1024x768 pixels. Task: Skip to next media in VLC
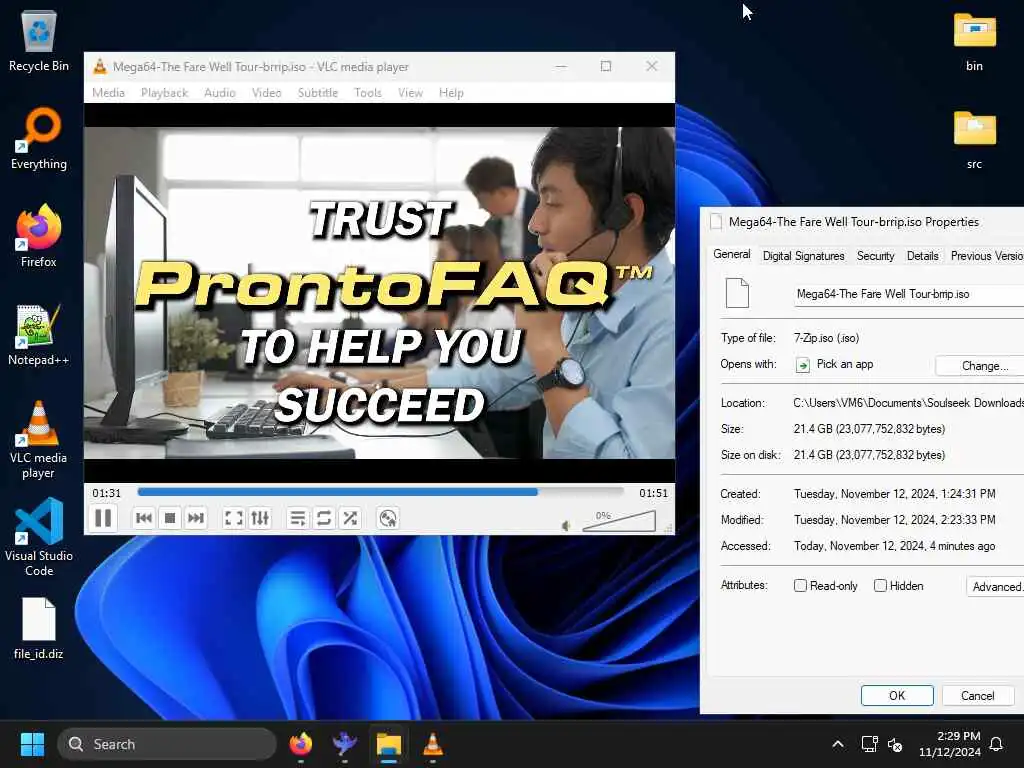pos(196,519)
